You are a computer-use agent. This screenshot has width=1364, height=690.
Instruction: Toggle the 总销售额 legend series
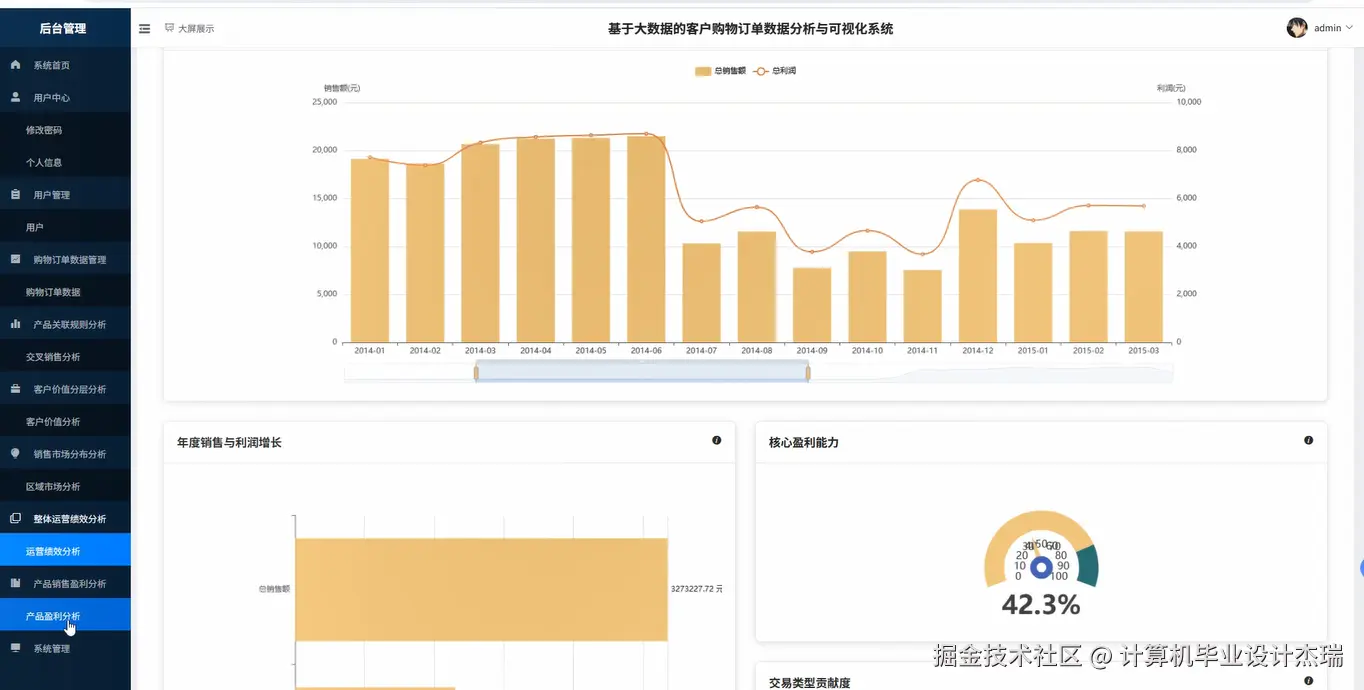pyautogui.click(x=720, y=71)
